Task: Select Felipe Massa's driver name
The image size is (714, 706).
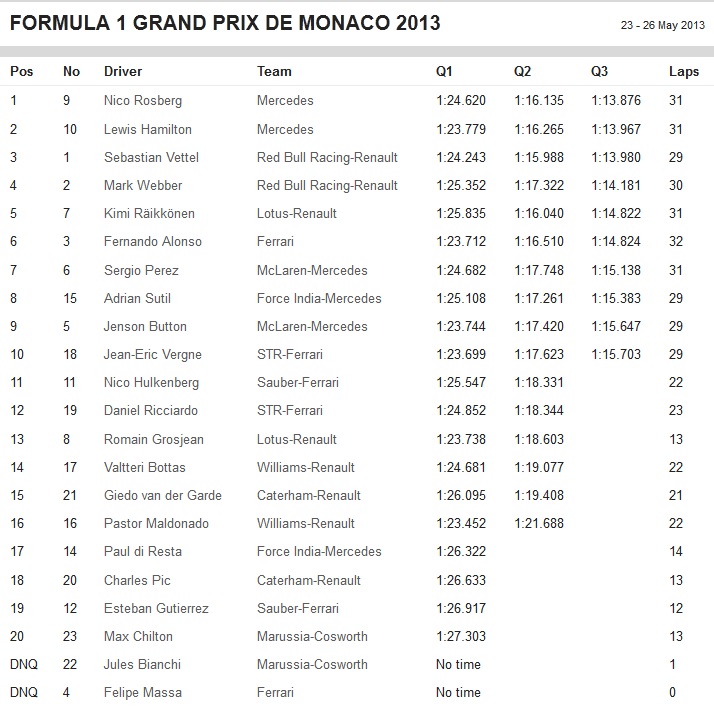Action: point(143,692)
